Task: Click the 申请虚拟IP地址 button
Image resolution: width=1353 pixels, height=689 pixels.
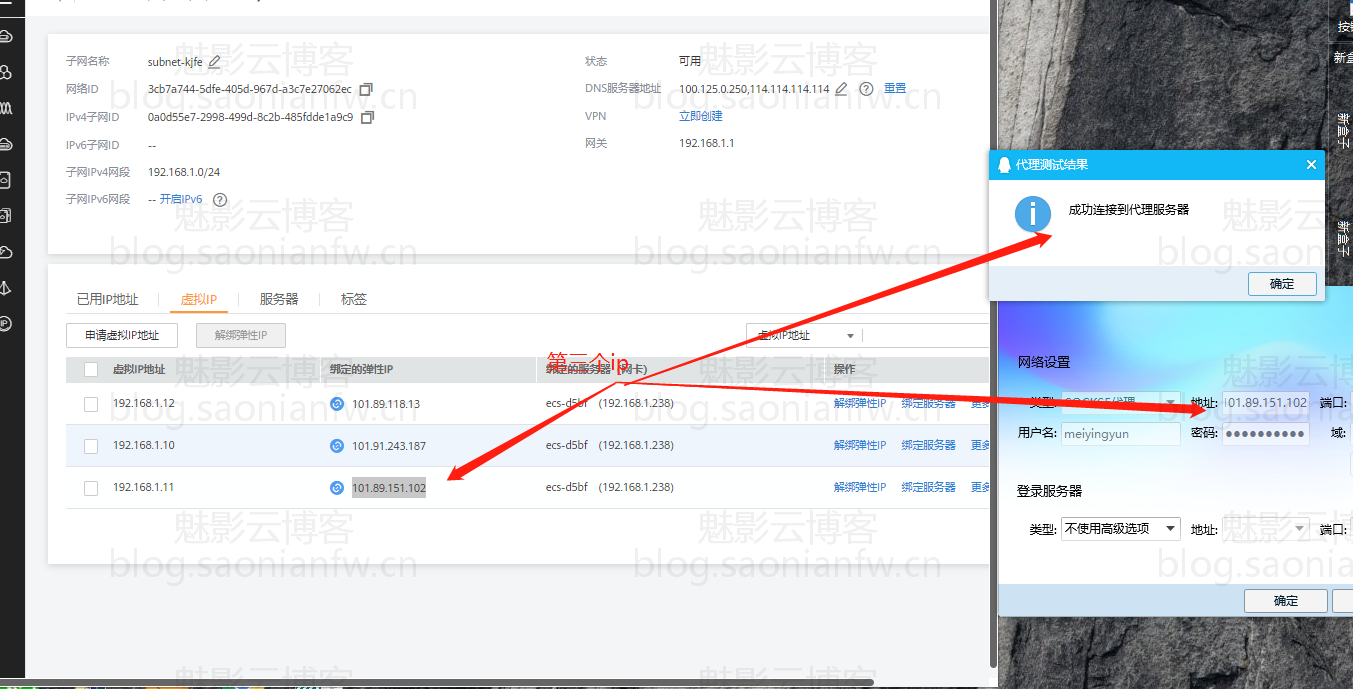Action: click(x=122, y=335)
